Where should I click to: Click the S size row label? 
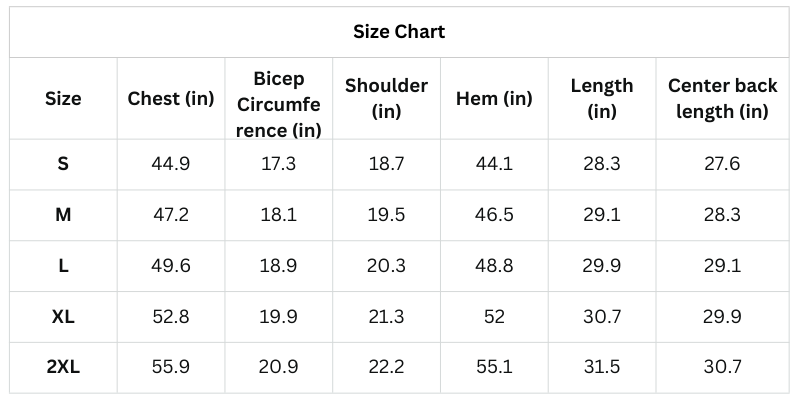click(x=63, y=164)
